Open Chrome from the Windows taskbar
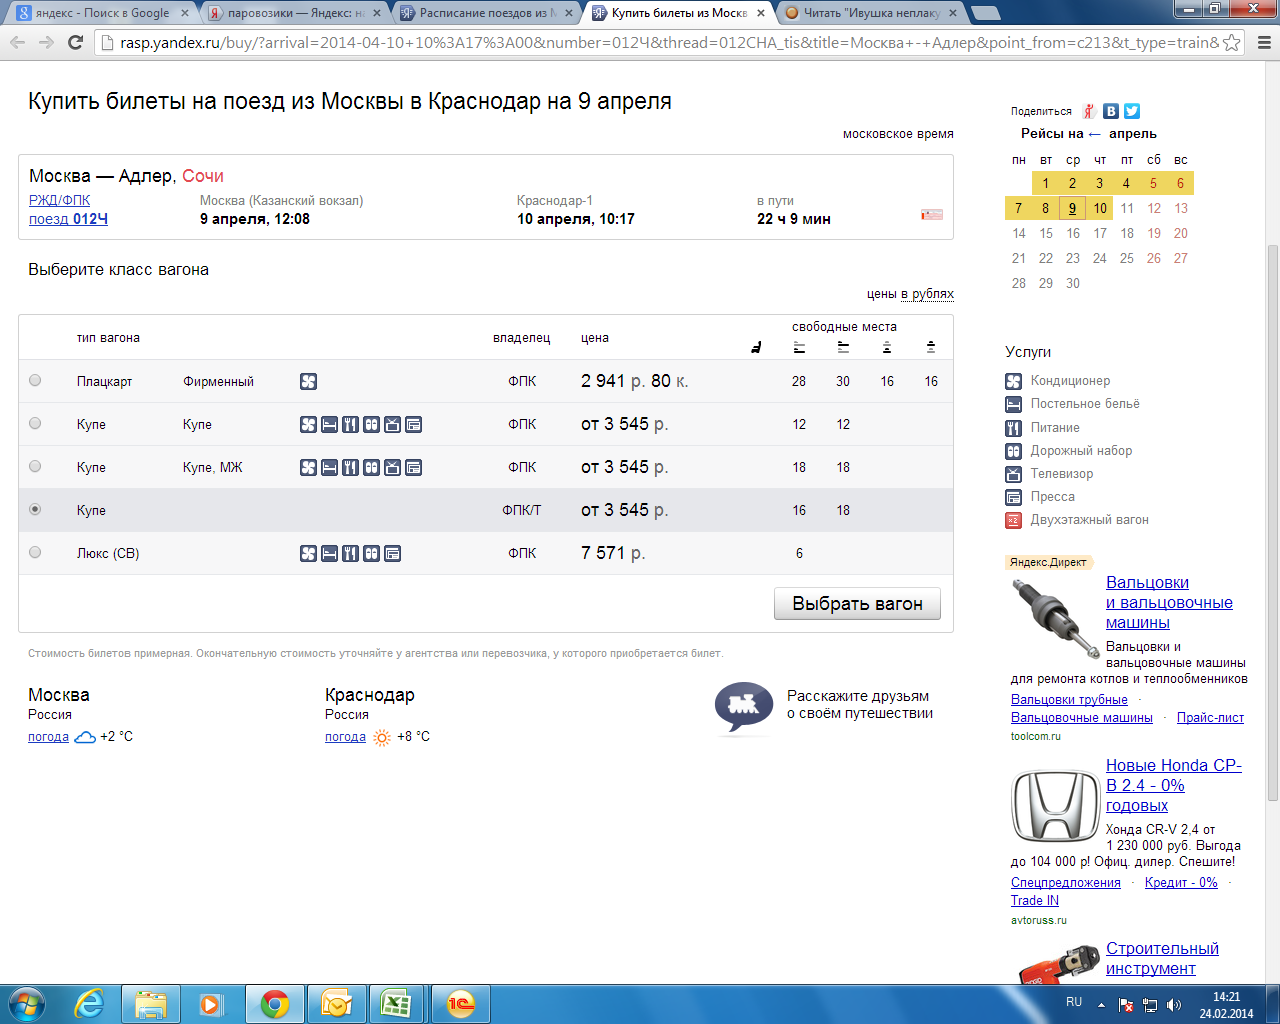Image resolution: width=1280 pixels, height=1024 pixels. (275, 1003)
